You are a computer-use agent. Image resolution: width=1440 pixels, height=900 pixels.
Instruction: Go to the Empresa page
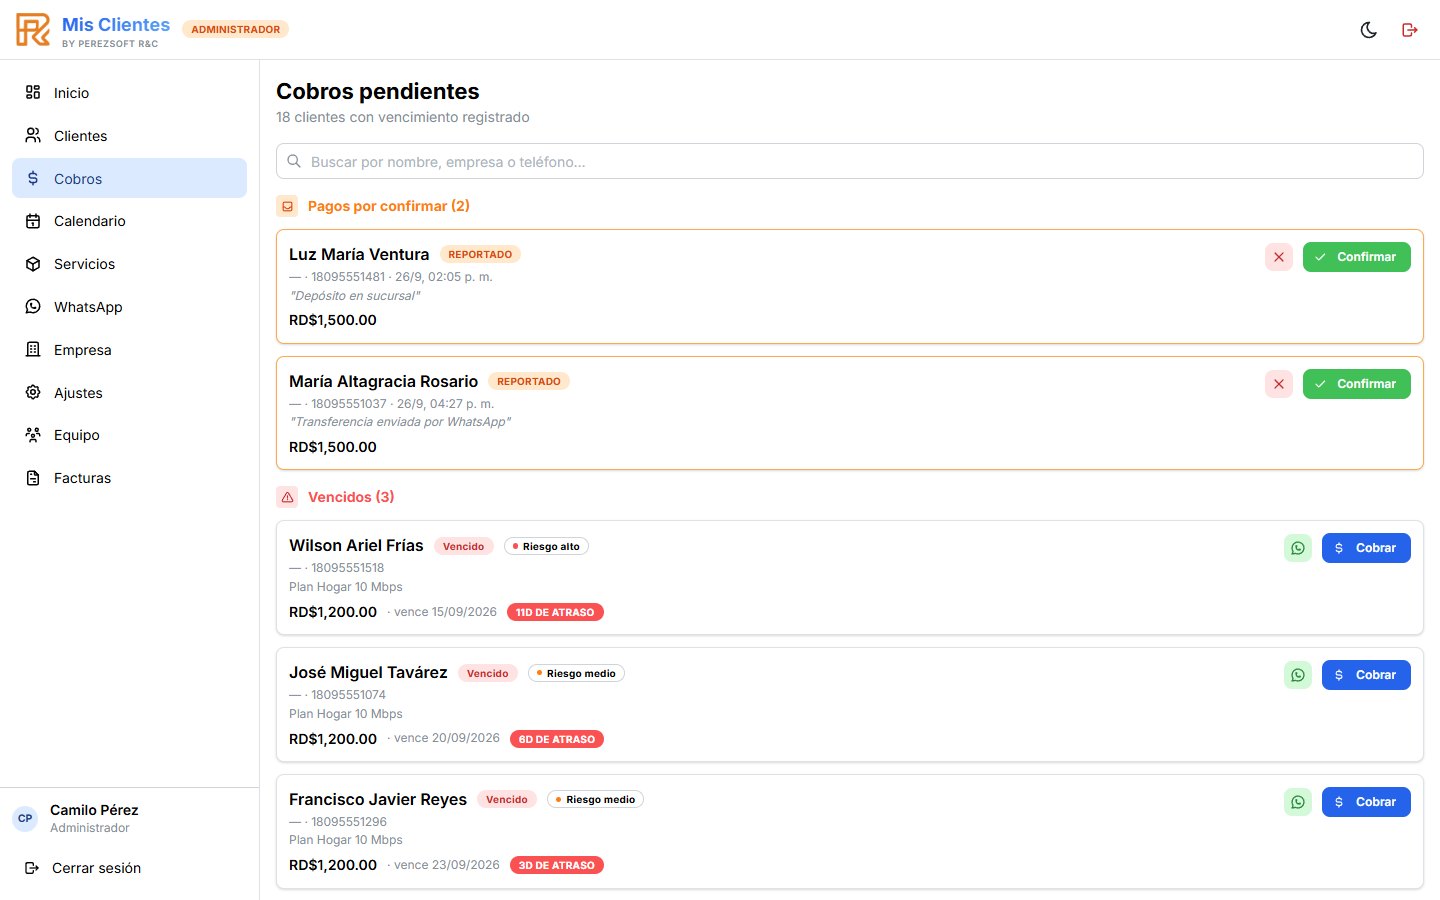tap(129, 350)
